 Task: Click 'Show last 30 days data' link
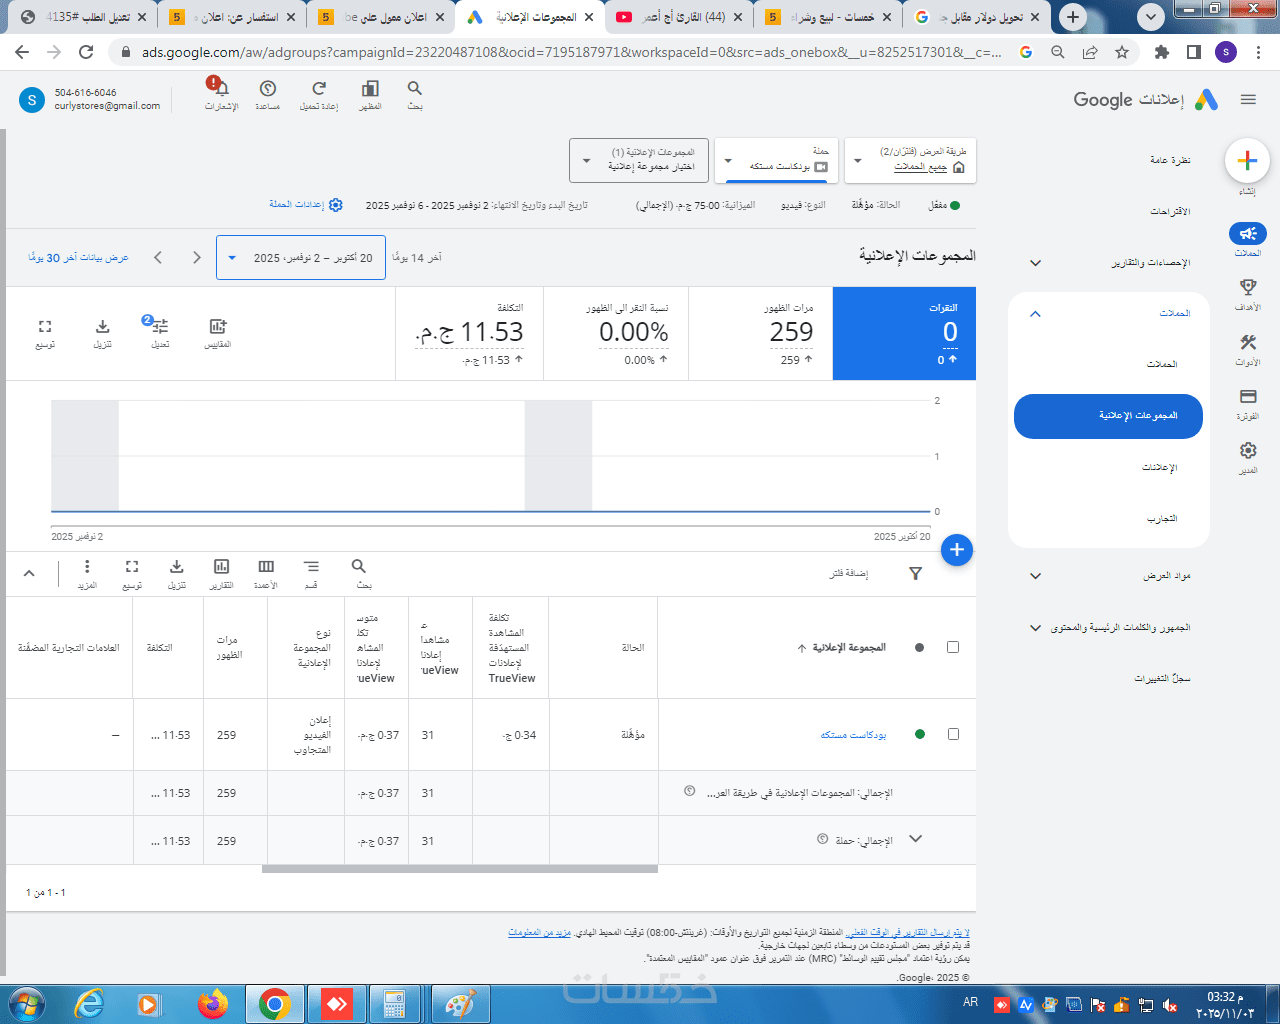click(79, 258)
